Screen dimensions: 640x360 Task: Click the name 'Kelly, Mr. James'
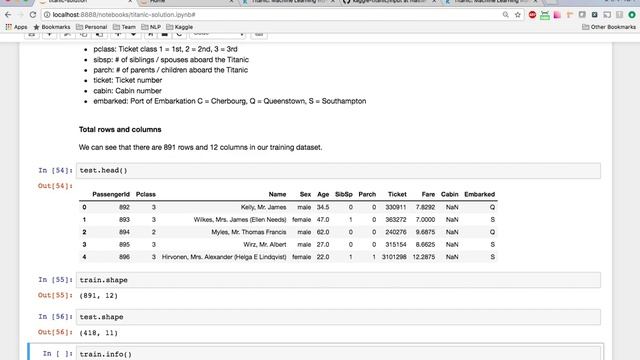[263, 207]
